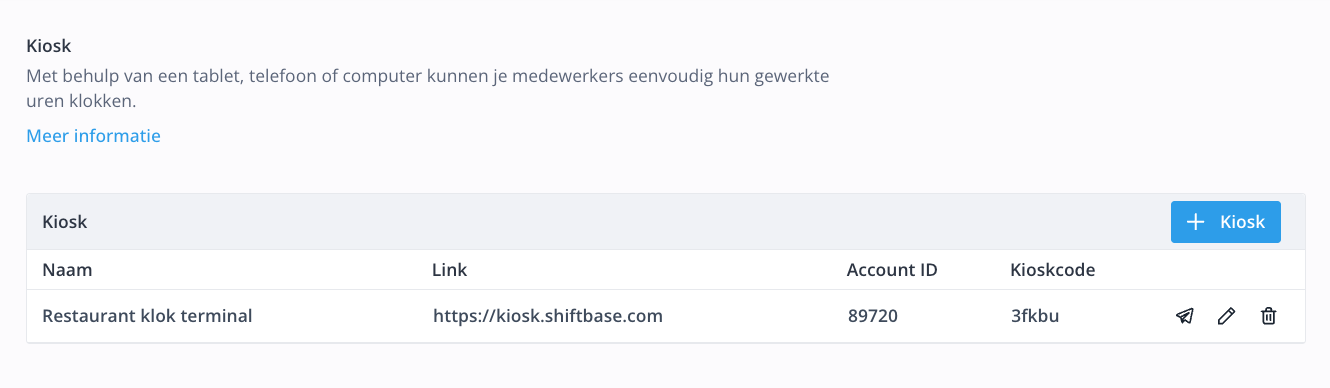The height and width of the screenshot is (388, 1330).
Task: Click the Account ID column header
Action: coord(892,270)
